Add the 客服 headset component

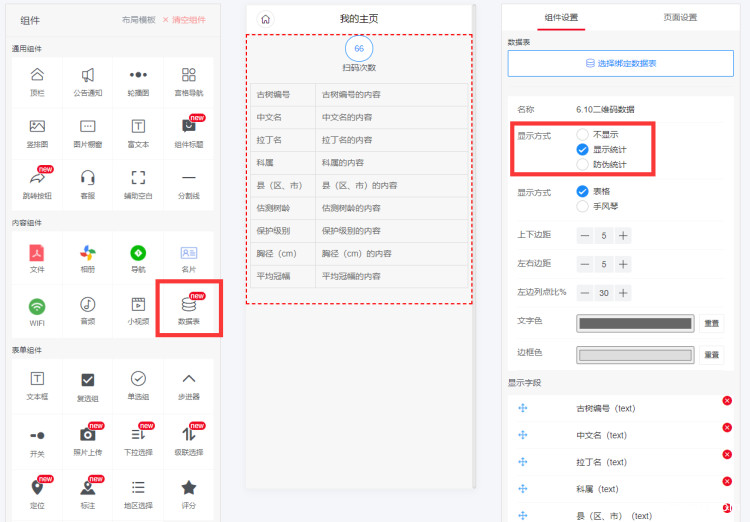88,183
